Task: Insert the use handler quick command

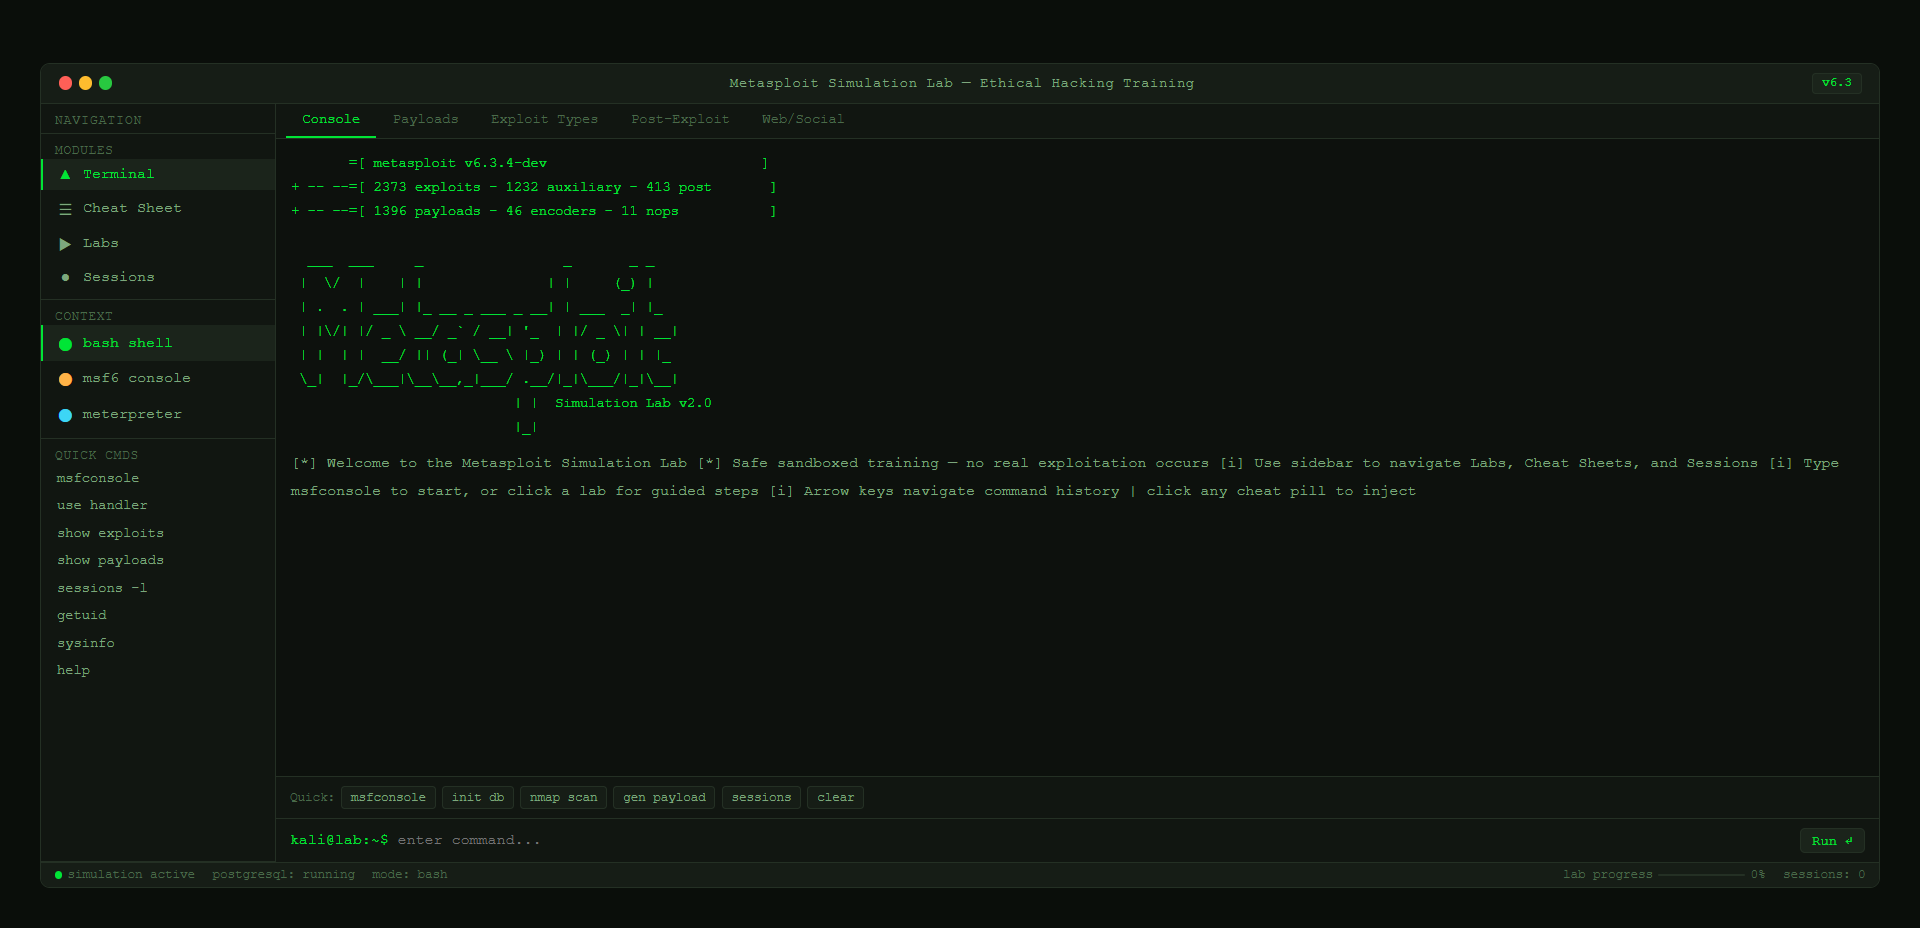Action: tap(102, 505)
